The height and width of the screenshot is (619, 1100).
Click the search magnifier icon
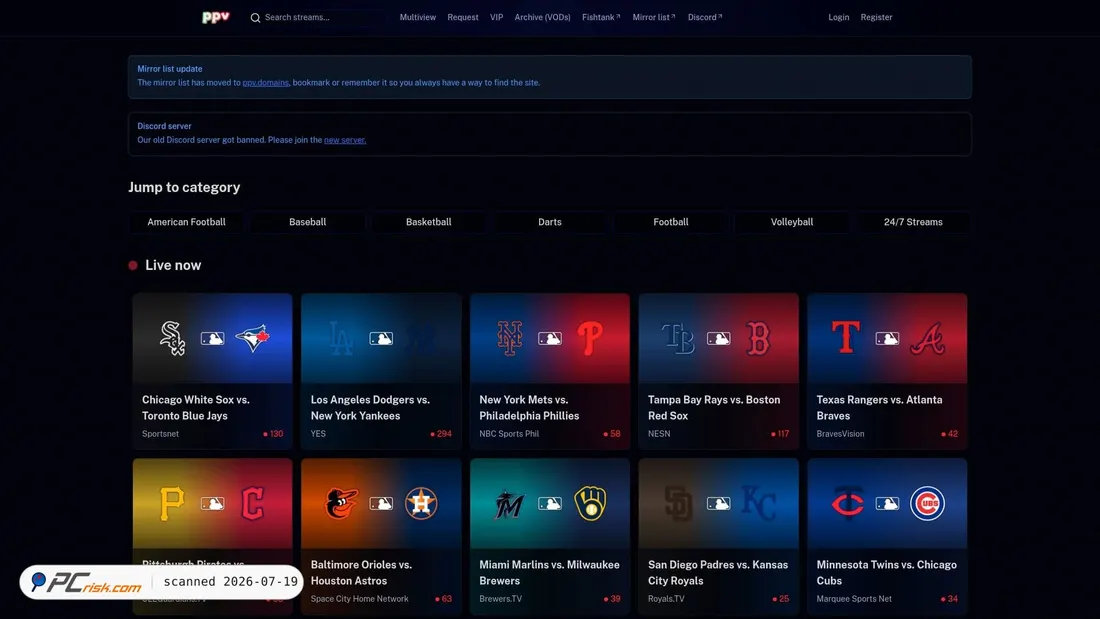pos(255,18)
